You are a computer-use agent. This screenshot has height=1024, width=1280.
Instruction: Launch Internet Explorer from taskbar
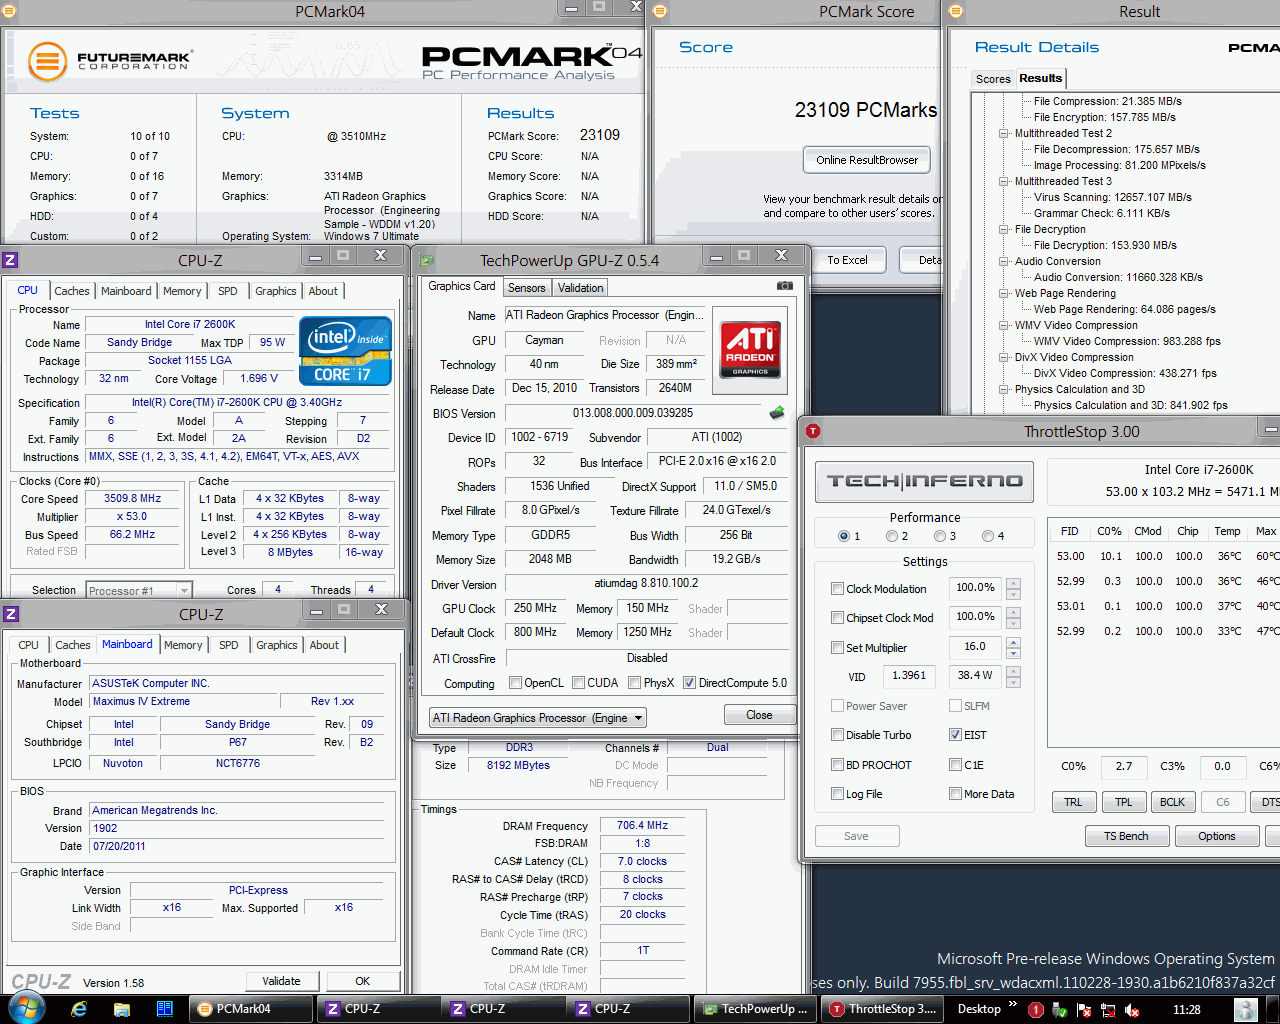[x=79, y=1009]
